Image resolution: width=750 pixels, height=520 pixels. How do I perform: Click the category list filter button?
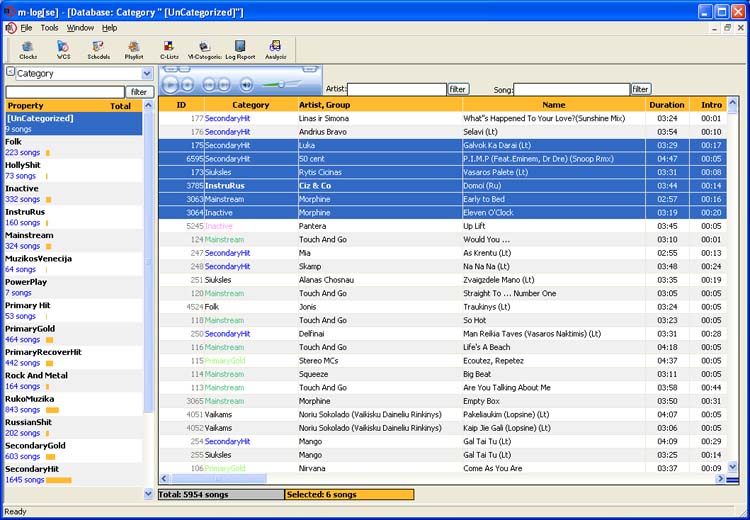pos(139,92)
